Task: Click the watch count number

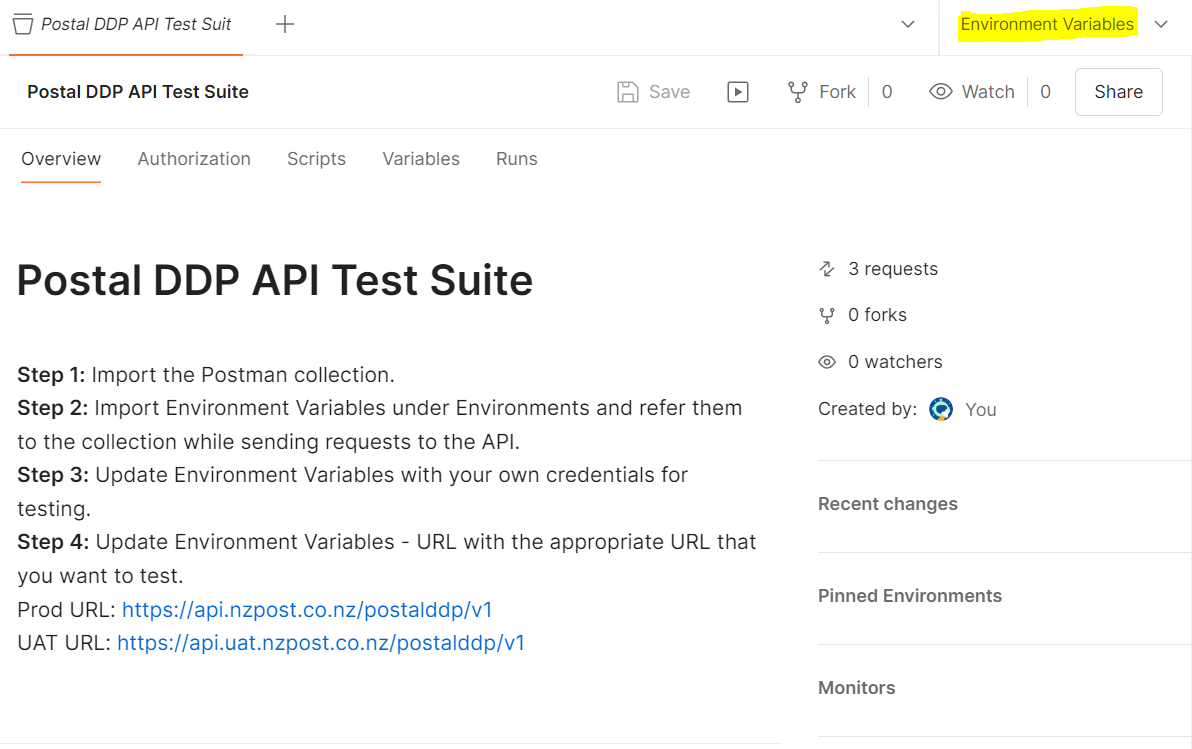Action: pyautogui.click(x=1045, y=92)
